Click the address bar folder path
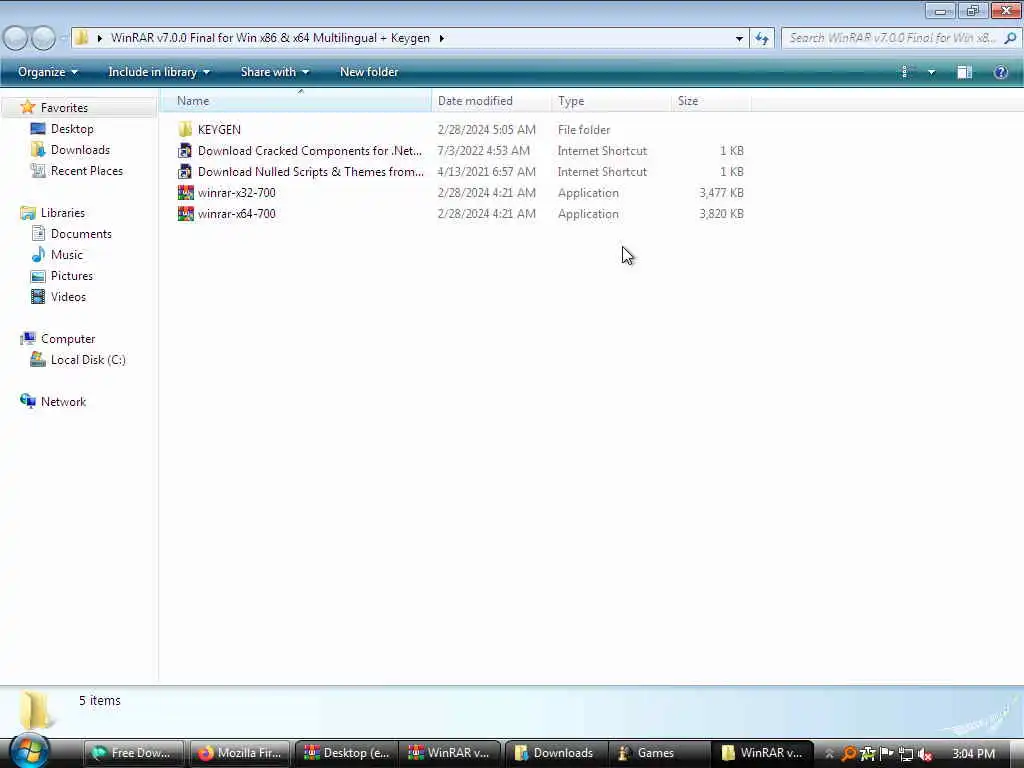The image size is (1024, 768). (270, 38)
